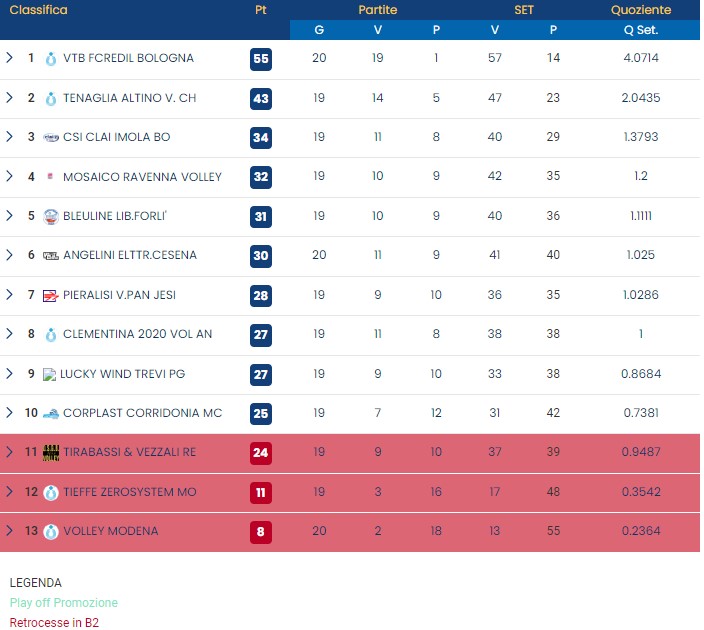The image size is (704, 630).
Task: Click the VTB FCREDIL BOLOGNA team logo
Action: point(51,59)
